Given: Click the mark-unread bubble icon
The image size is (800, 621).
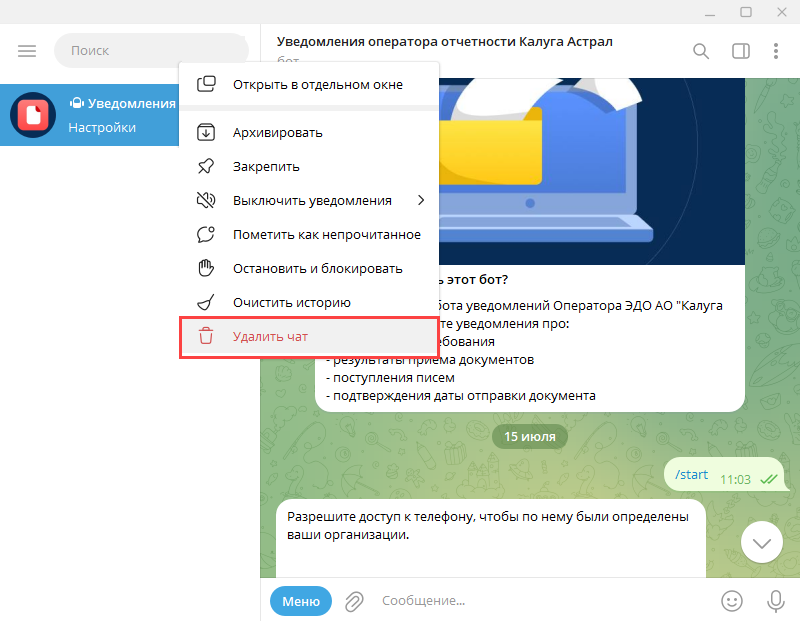Looking at the screenshot, I should (x=206, y=234).
